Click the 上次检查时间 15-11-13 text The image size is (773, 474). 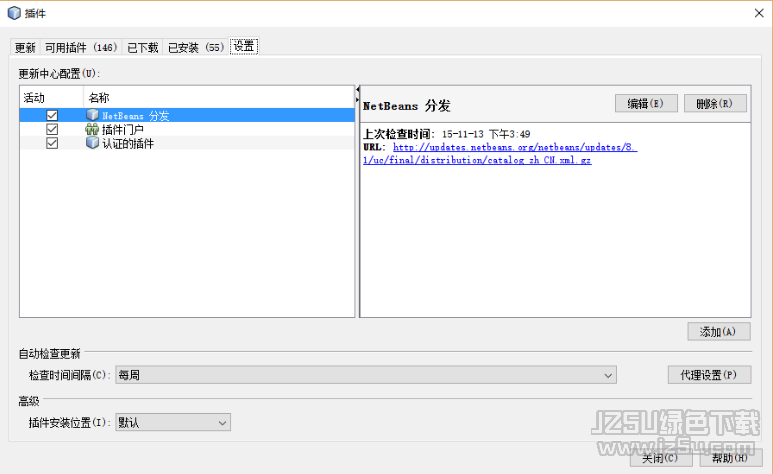click(447, 134)
